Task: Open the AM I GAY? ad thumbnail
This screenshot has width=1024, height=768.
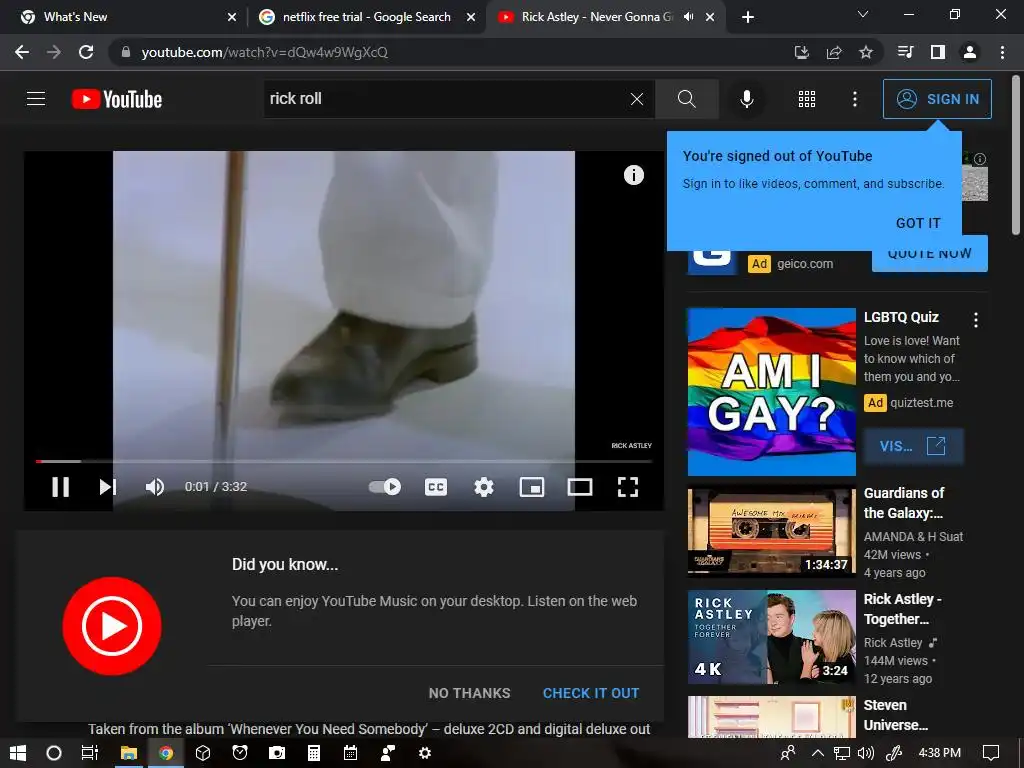Action: (771, 392)
